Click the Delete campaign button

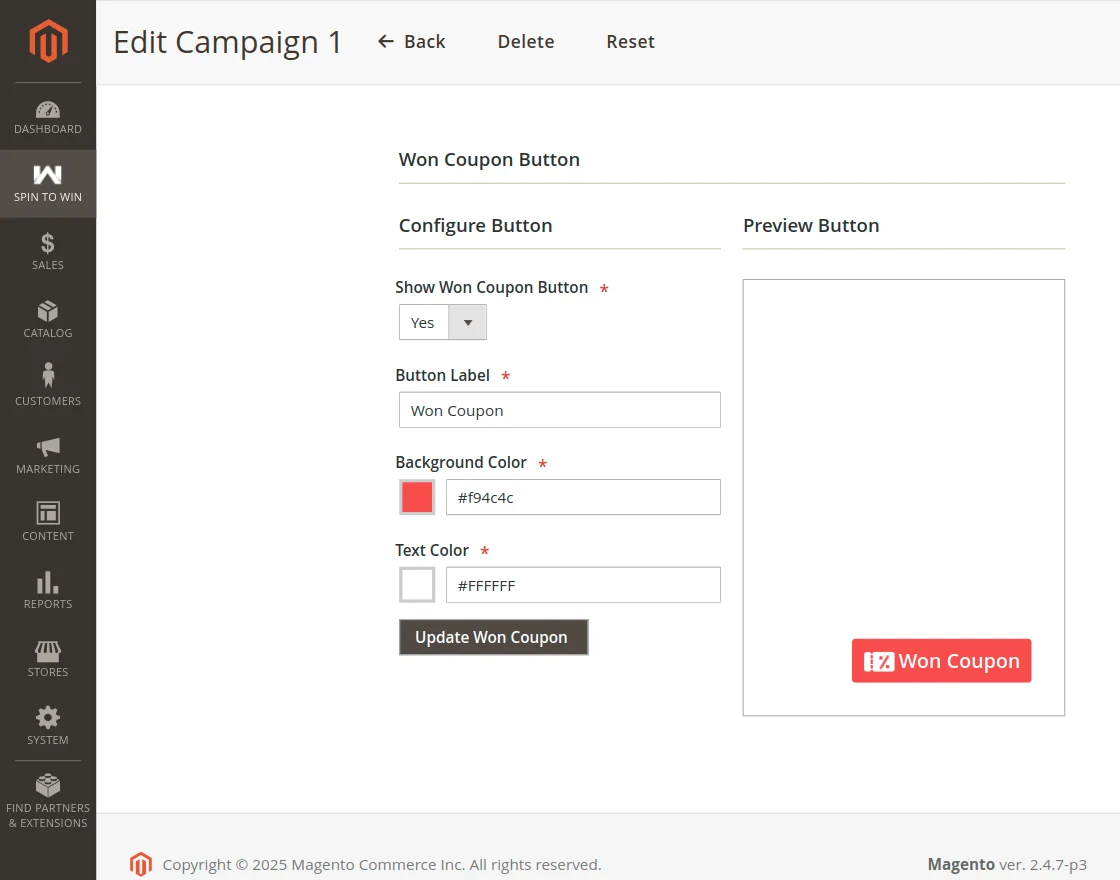point(526,42)
